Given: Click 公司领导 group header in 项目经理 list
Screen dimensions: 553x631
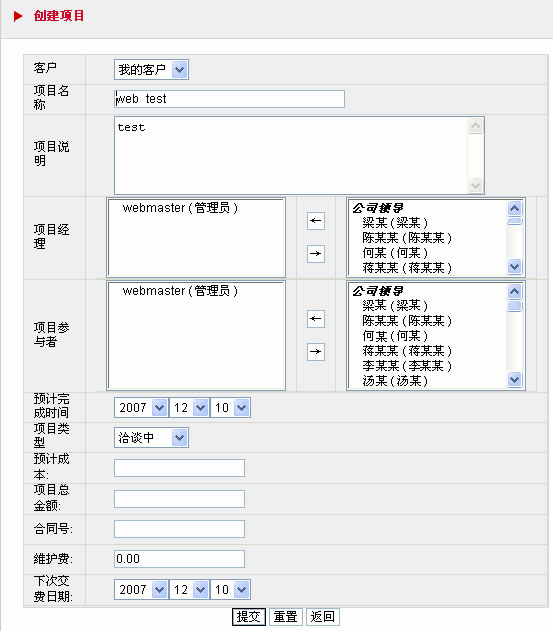Looking at the screenshot, I should [378, 208].
